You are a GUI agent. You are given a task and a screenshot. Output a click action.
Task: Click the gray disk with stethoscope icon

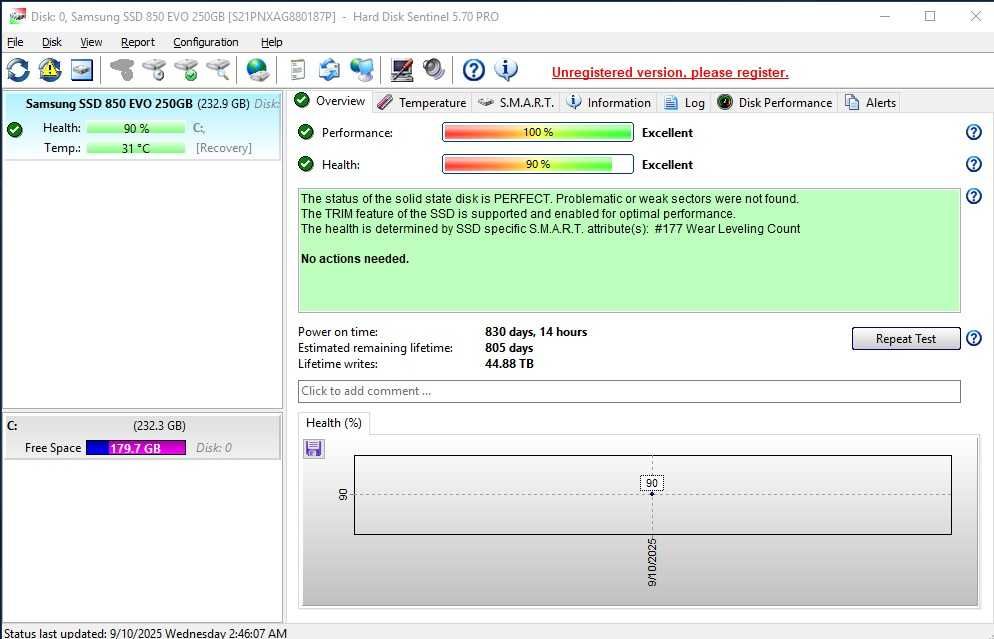[122, 70]
